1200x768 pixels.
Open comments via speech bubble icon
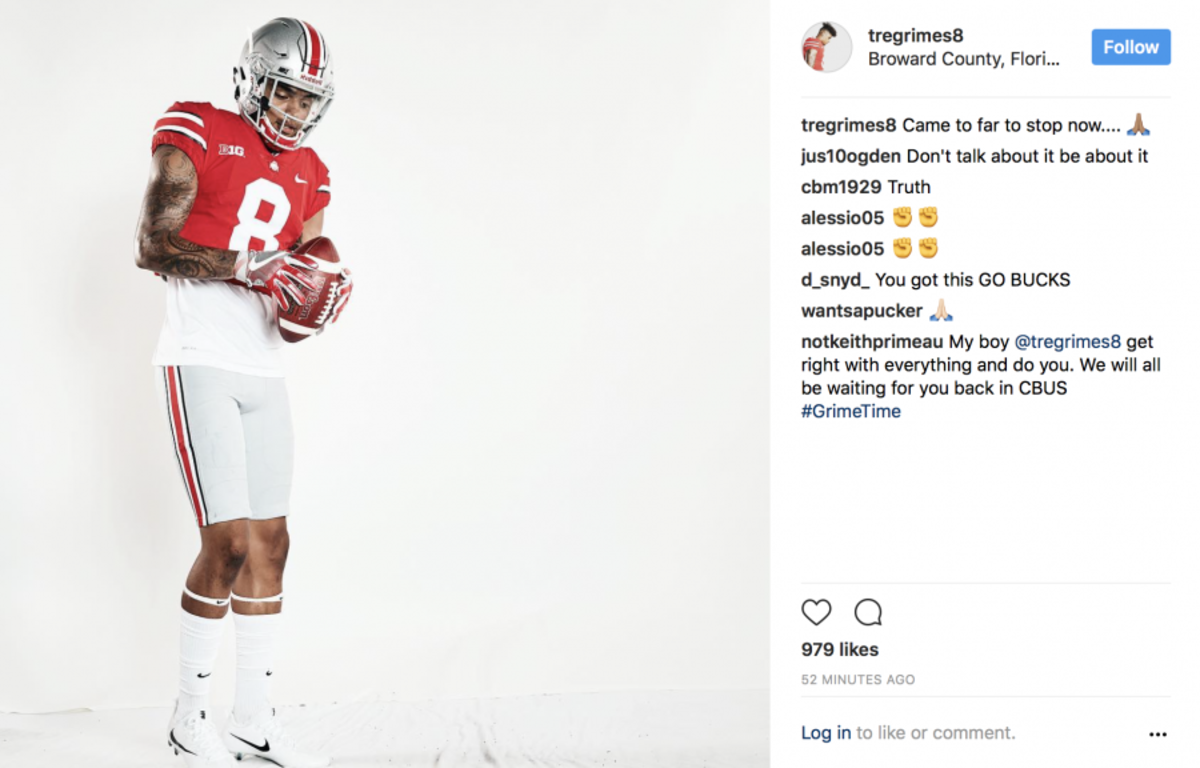pos(868,612)
